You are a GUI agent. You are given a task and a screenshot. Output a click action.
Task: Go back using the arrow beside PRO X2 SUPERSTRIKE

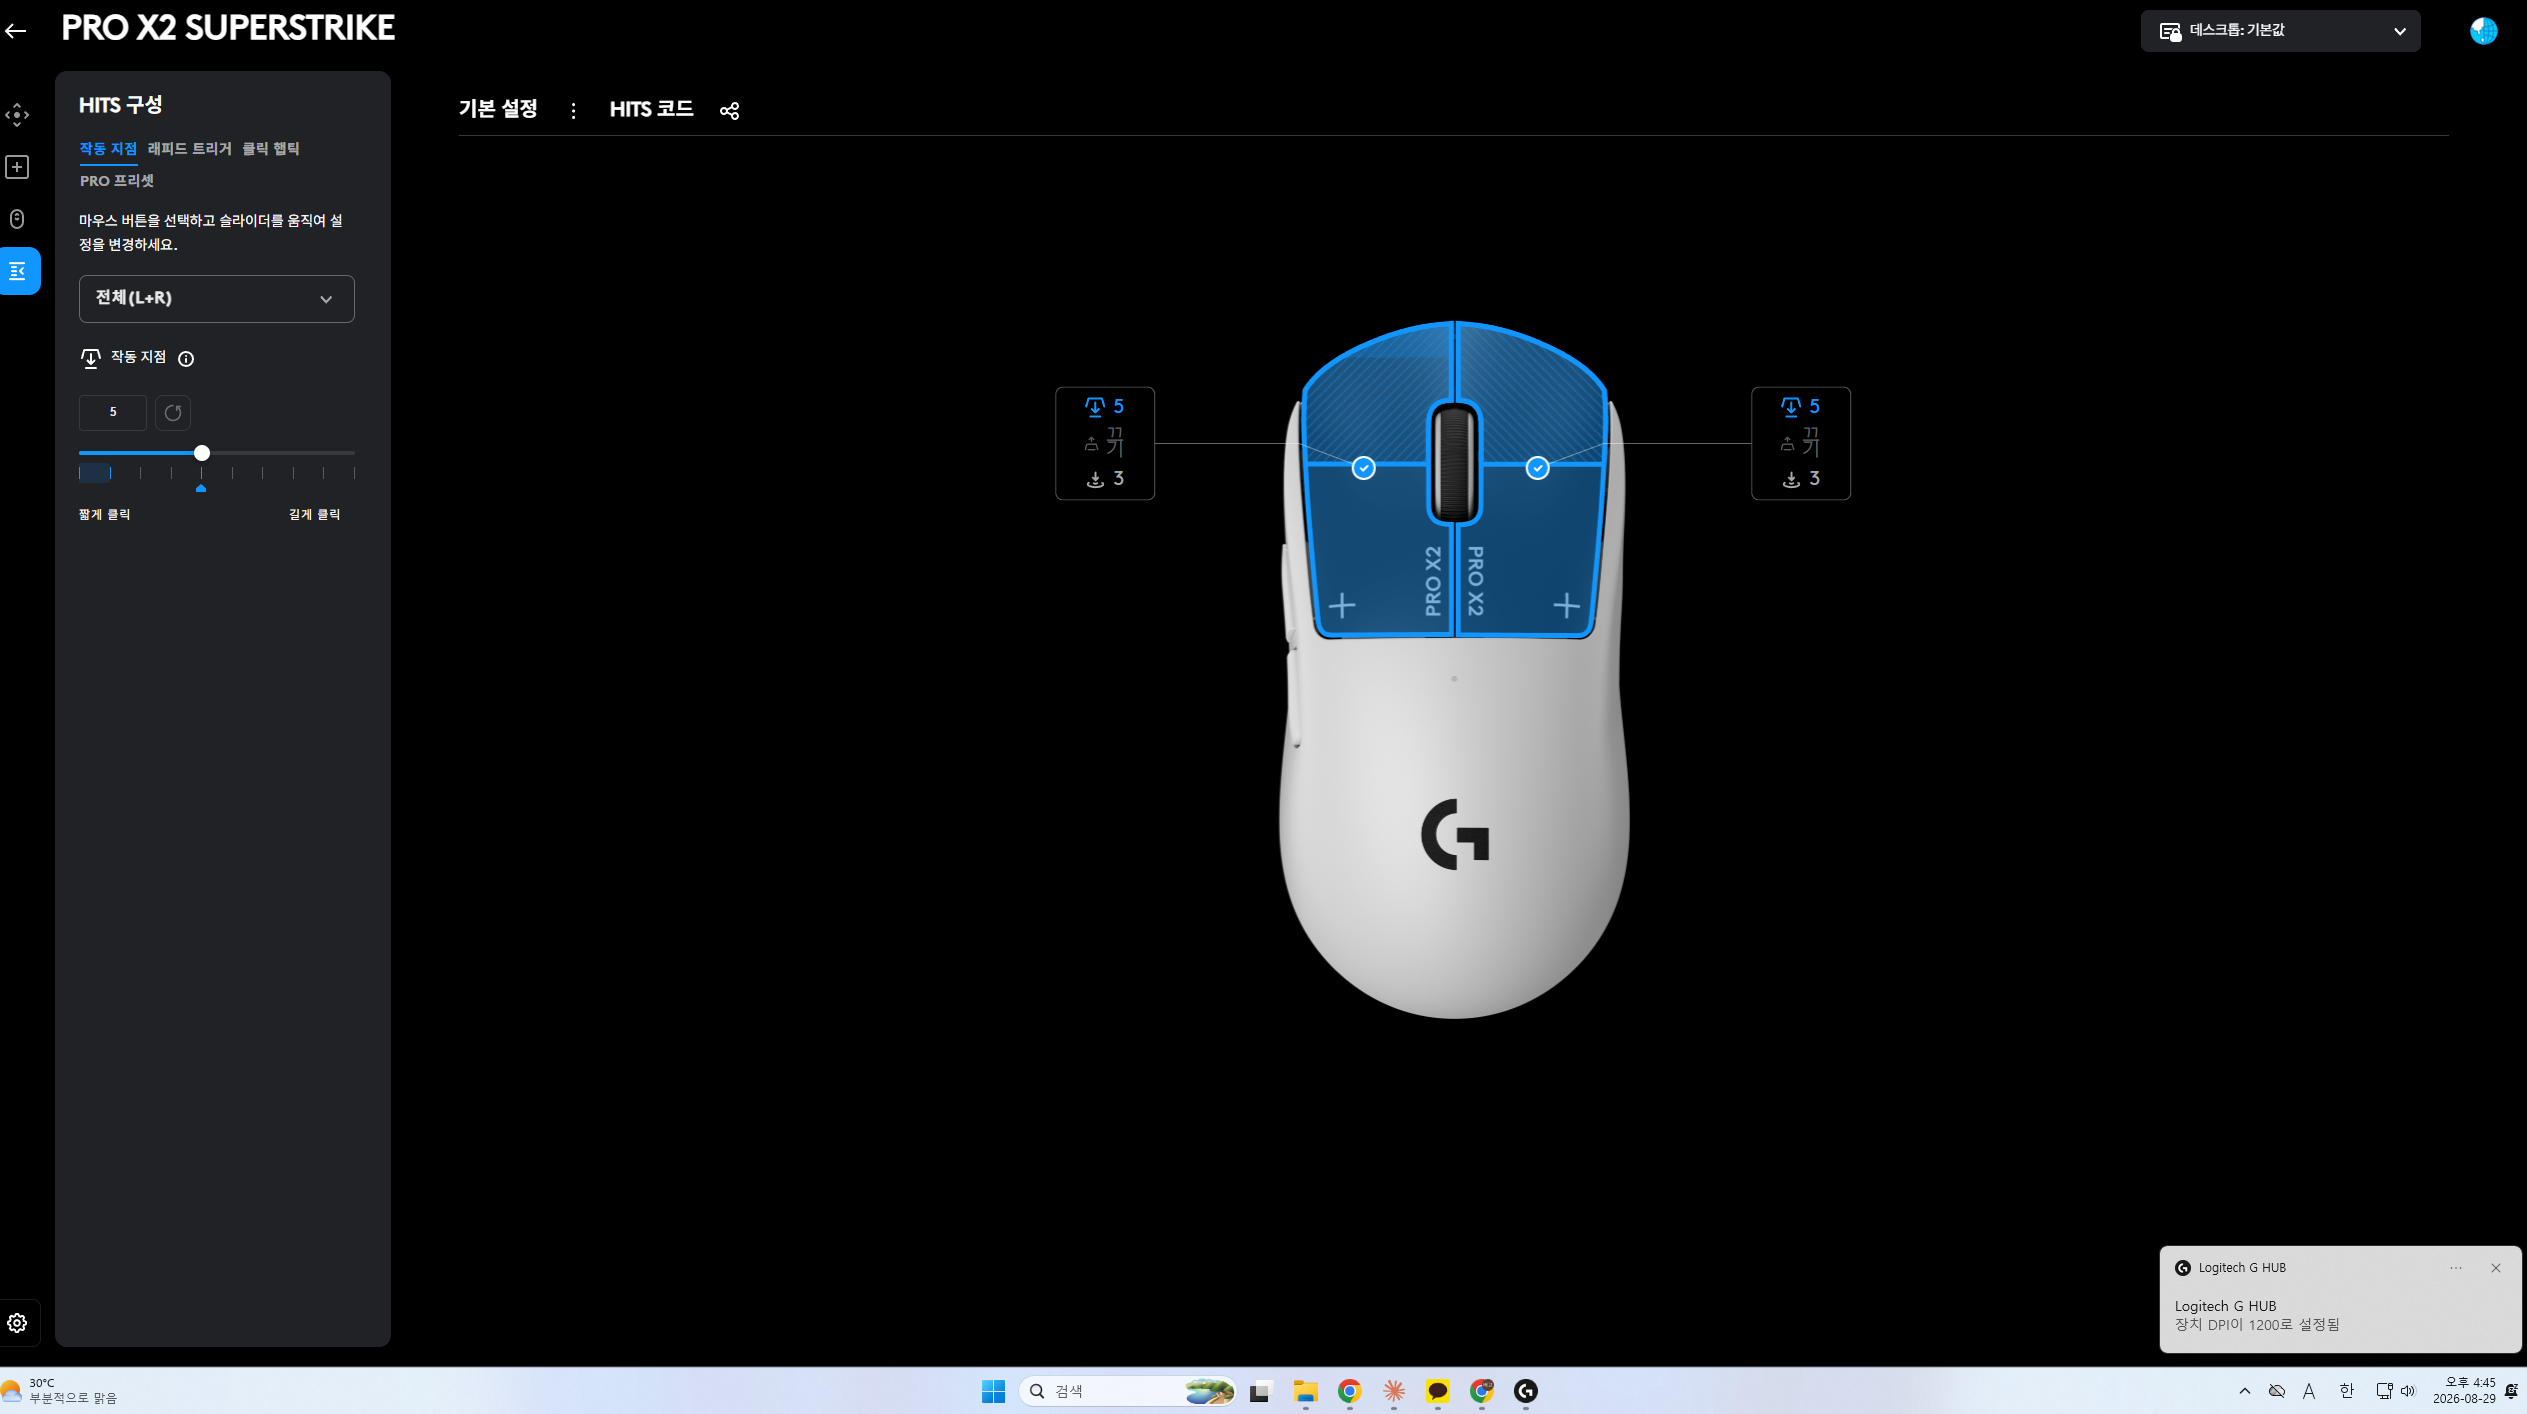pos(16,30)
